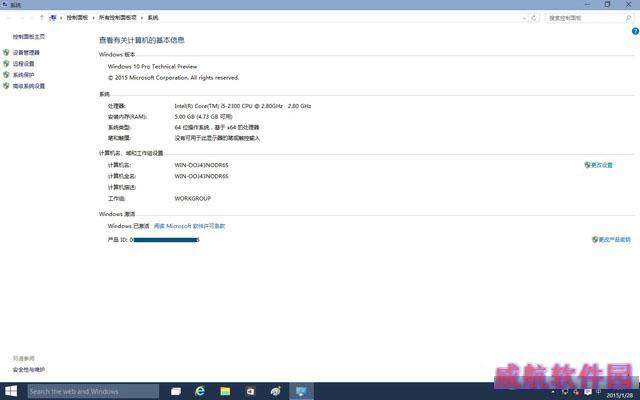640x400 pixels.
Task: Open 设备管理器 (Device Manager)
Action: click(x=26, y=53)
